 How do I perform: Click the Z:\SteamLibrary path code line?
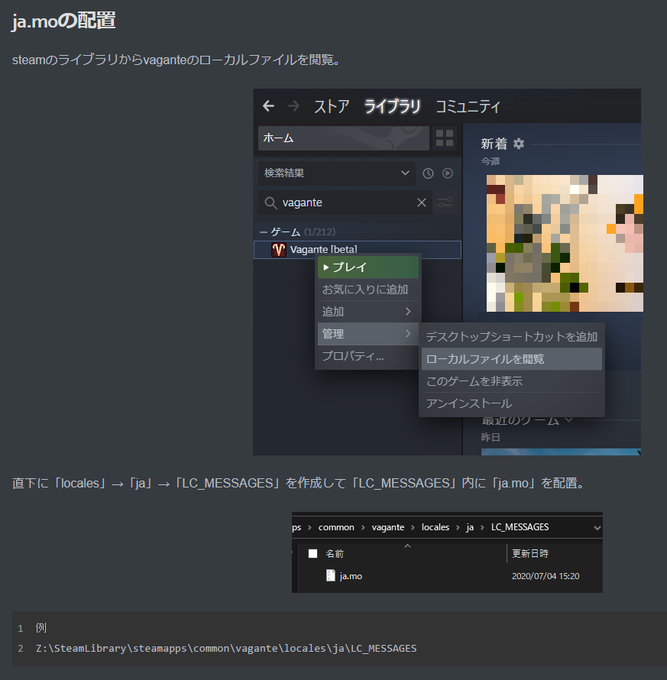point(226,648)
